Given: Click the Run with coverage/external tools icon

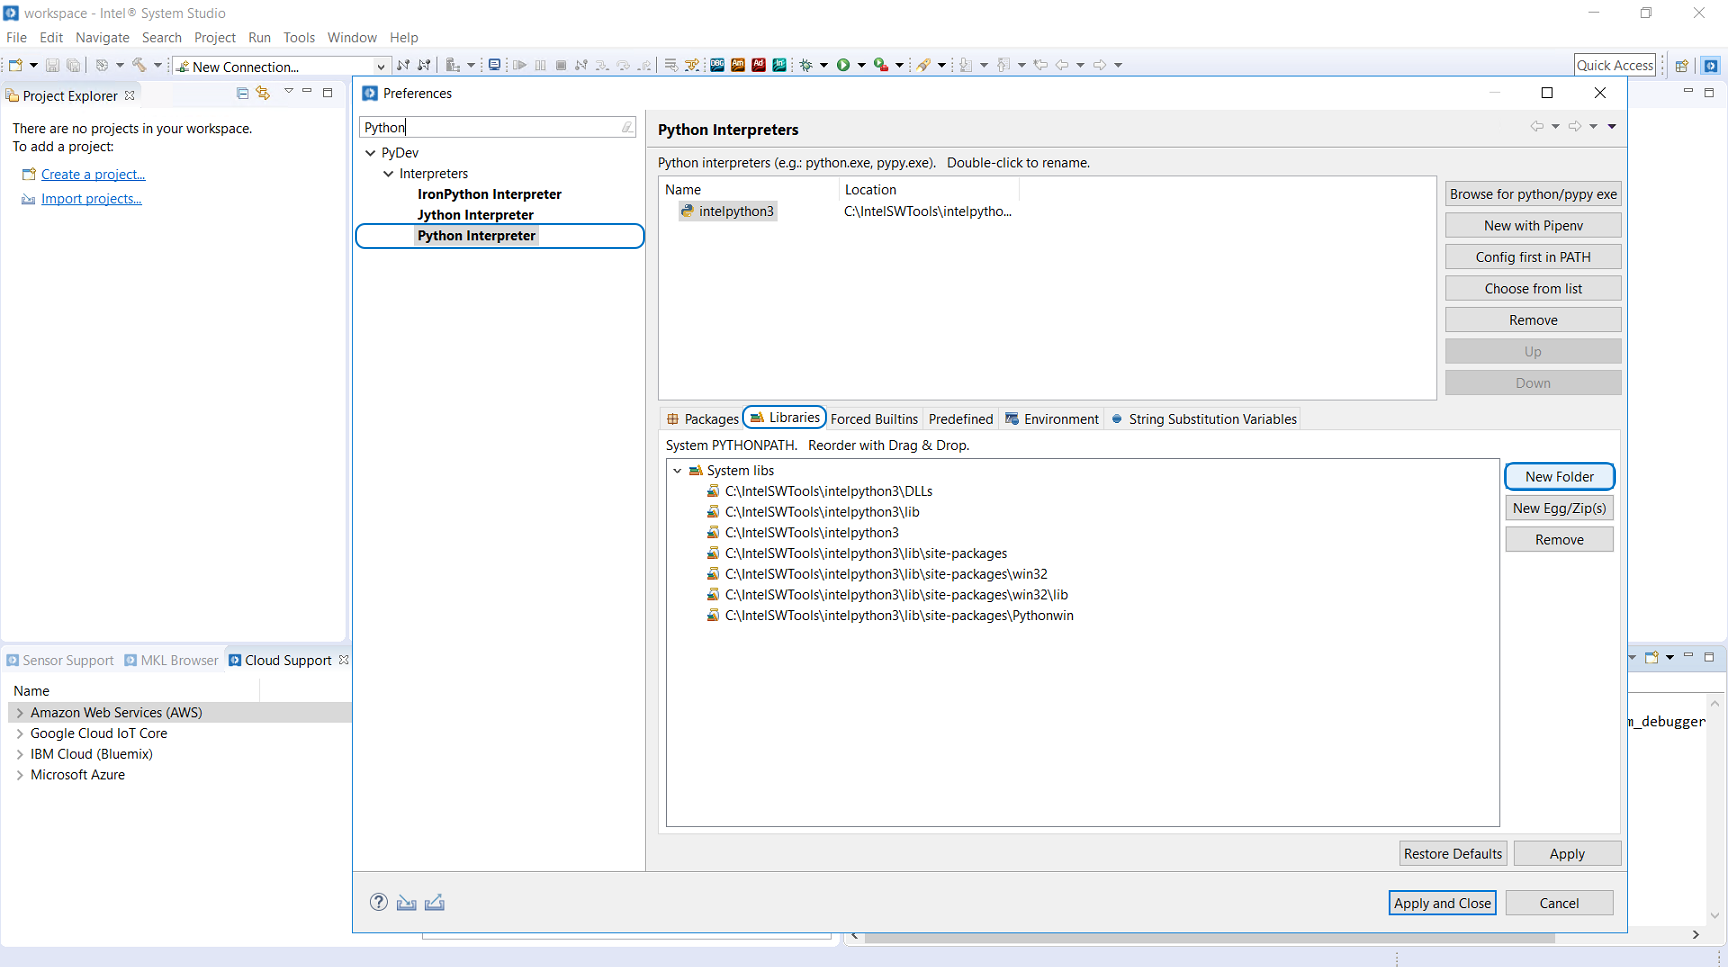Looking at the screenshot, I should click(x=880, y=65).
